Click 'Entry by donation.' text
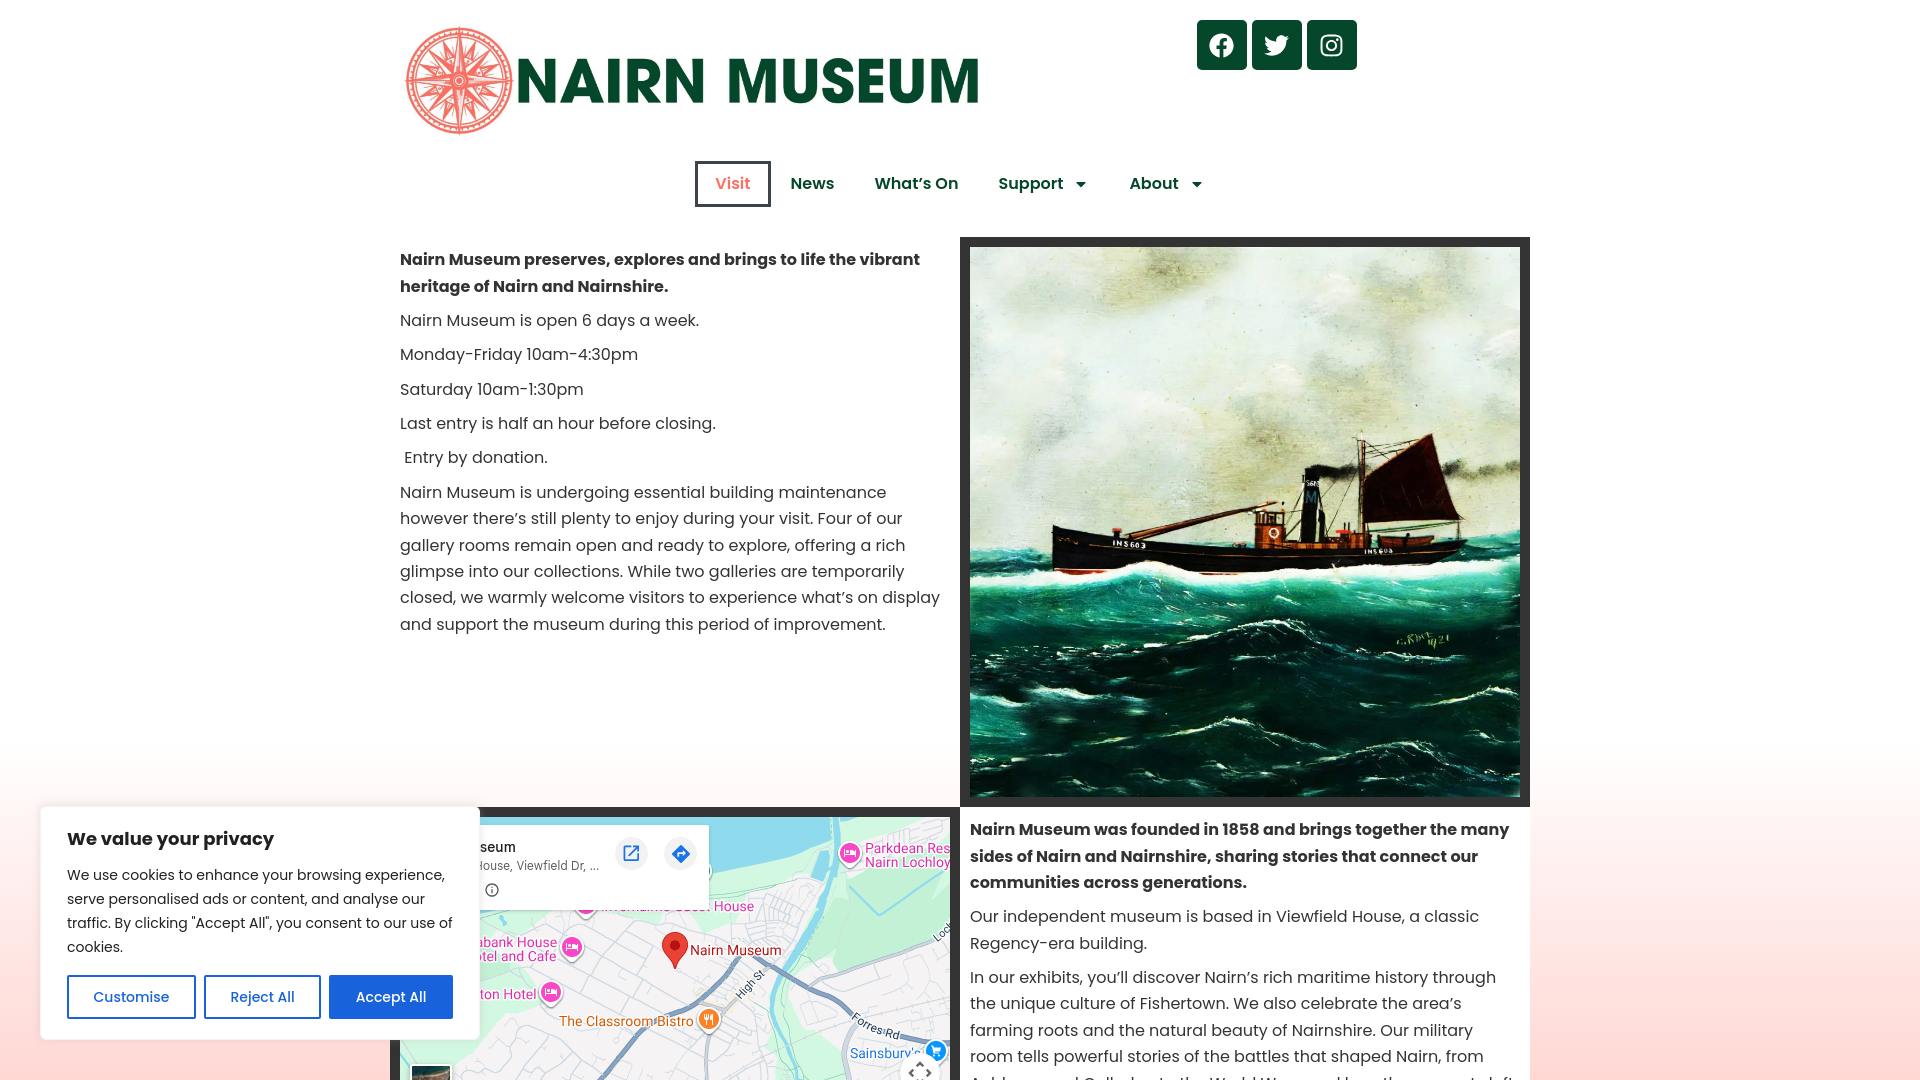Image resolution: width=1920 pixels, height=1080 pixels. point(476,458)
